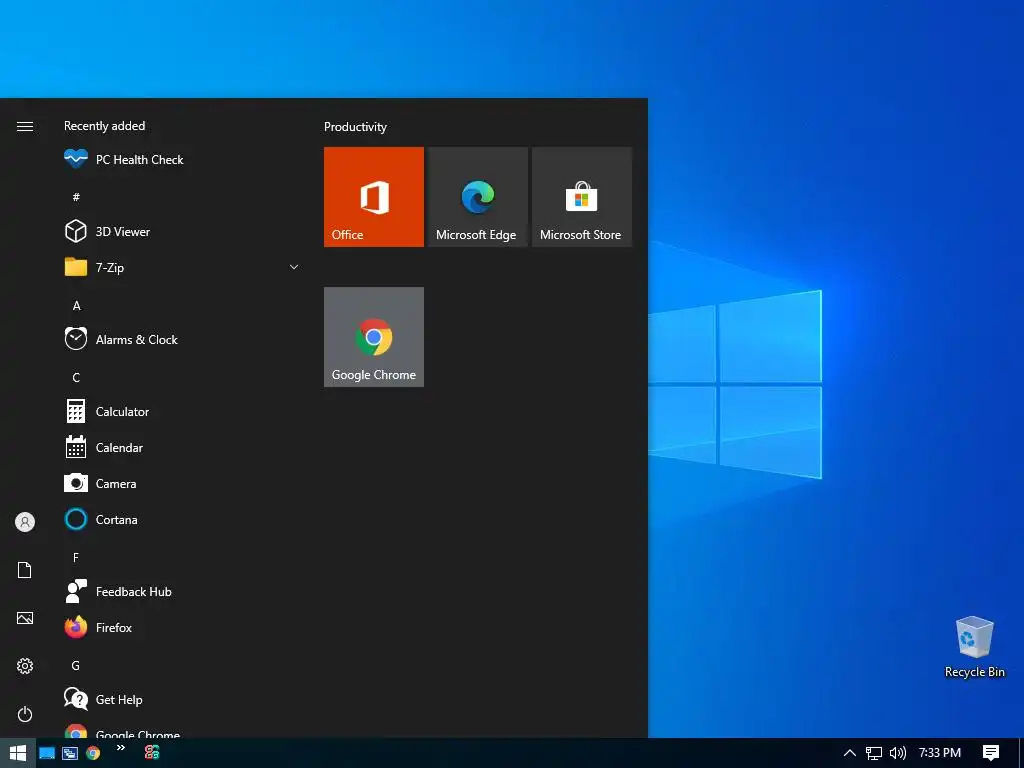Open Pictures from Start sidebar

point(25,618)
